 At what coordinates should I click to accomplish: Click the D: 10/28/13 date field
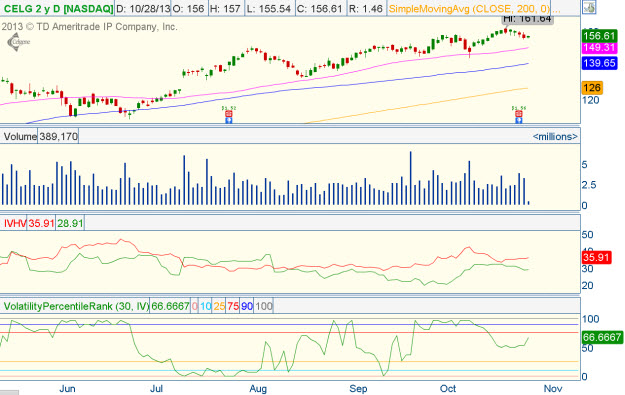[x=143, y=8]
